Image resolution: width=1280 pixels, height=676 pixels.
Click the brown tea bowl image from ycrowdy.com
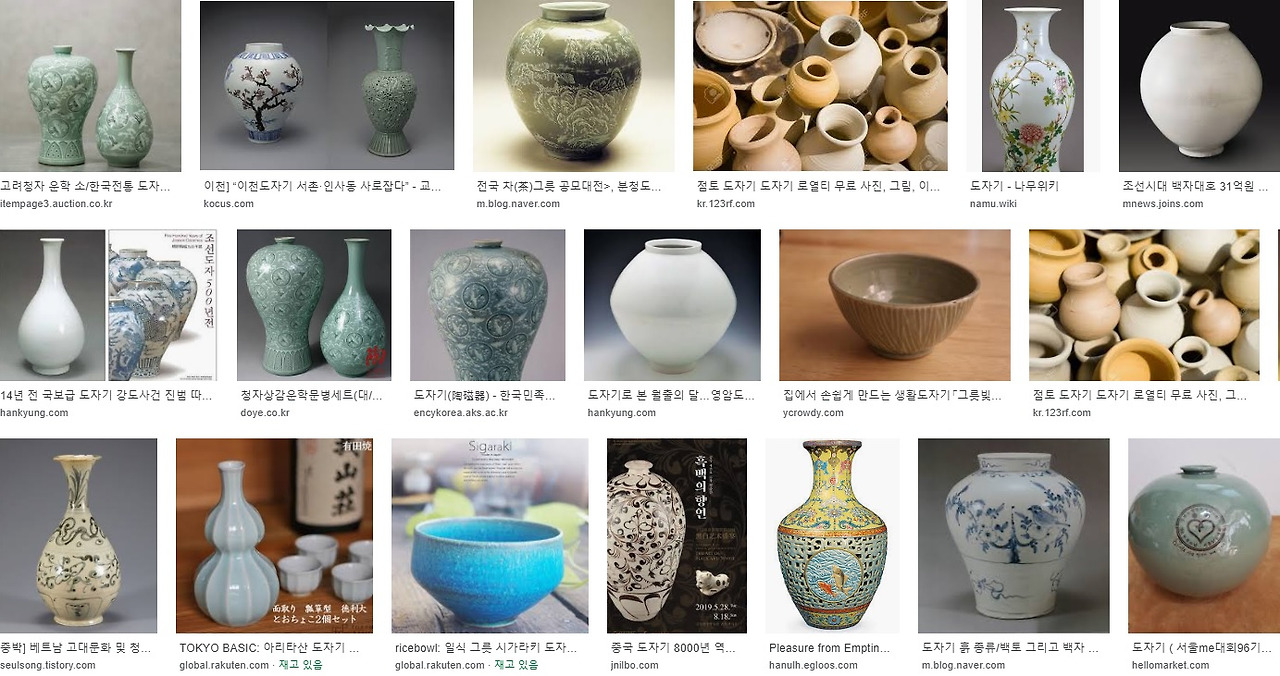895,305
